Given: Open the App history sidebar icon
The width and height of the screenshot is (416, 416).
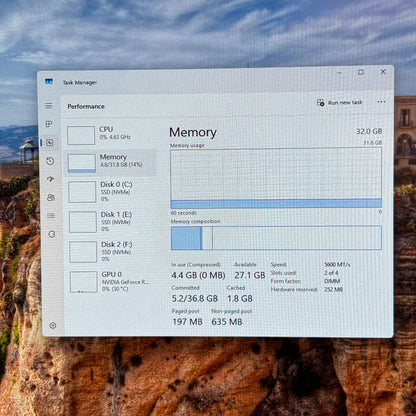Looking at the screenshot, I should pyautogui.click(x=50, y=161).
